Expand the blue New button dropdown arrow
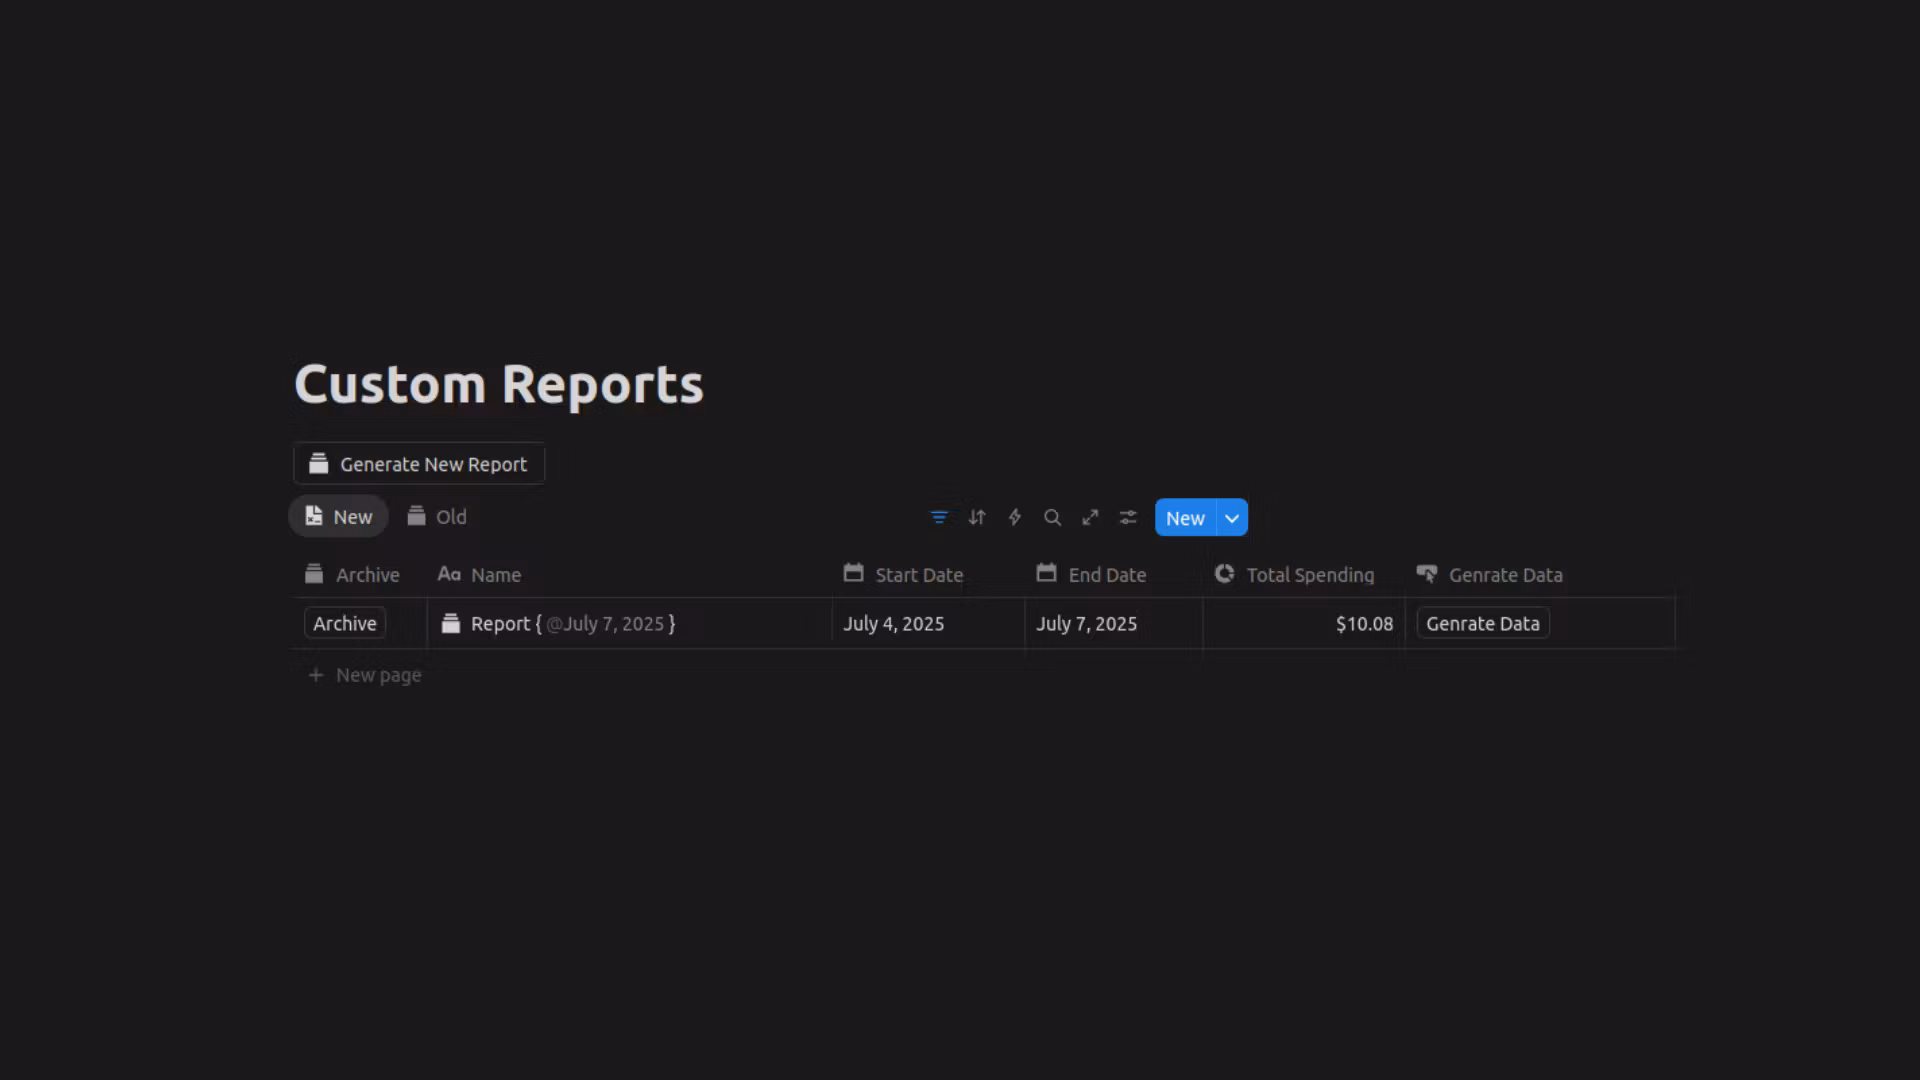Image resolution: width=1920 pixels, height=1080 pixels. 1232,518
